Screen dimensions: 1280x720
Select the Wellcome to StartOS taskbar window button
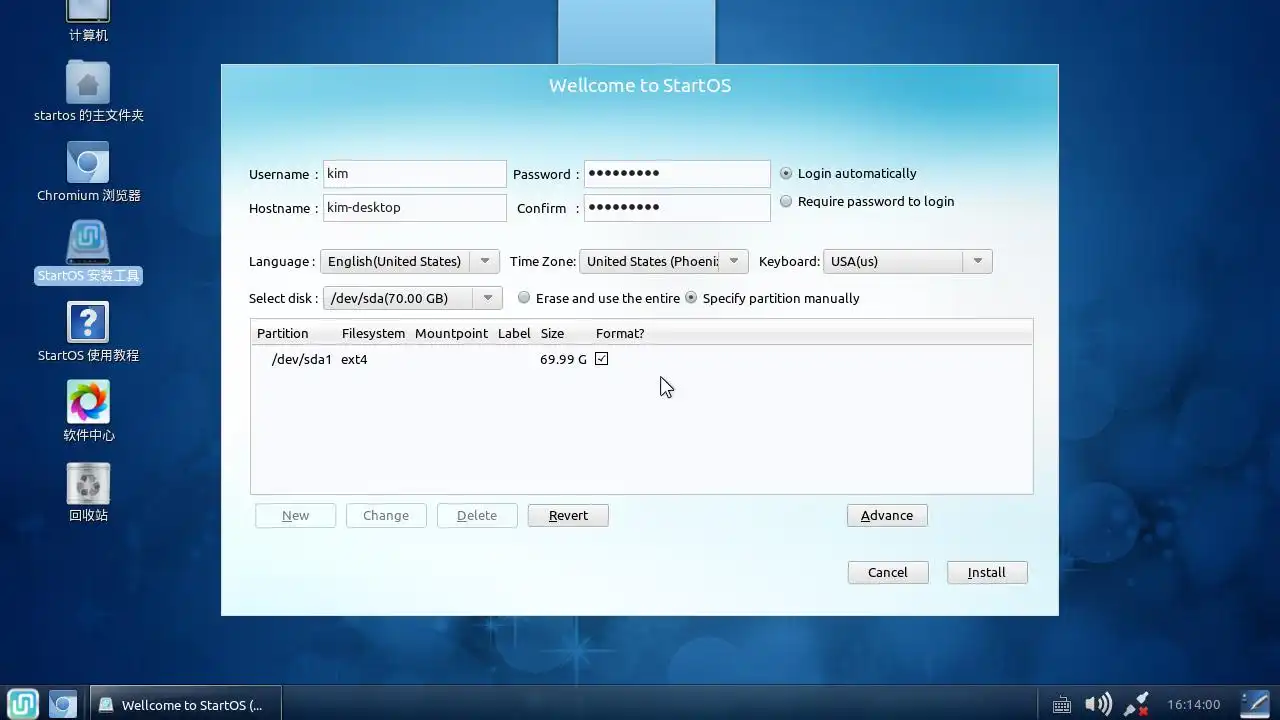point(185,705)
